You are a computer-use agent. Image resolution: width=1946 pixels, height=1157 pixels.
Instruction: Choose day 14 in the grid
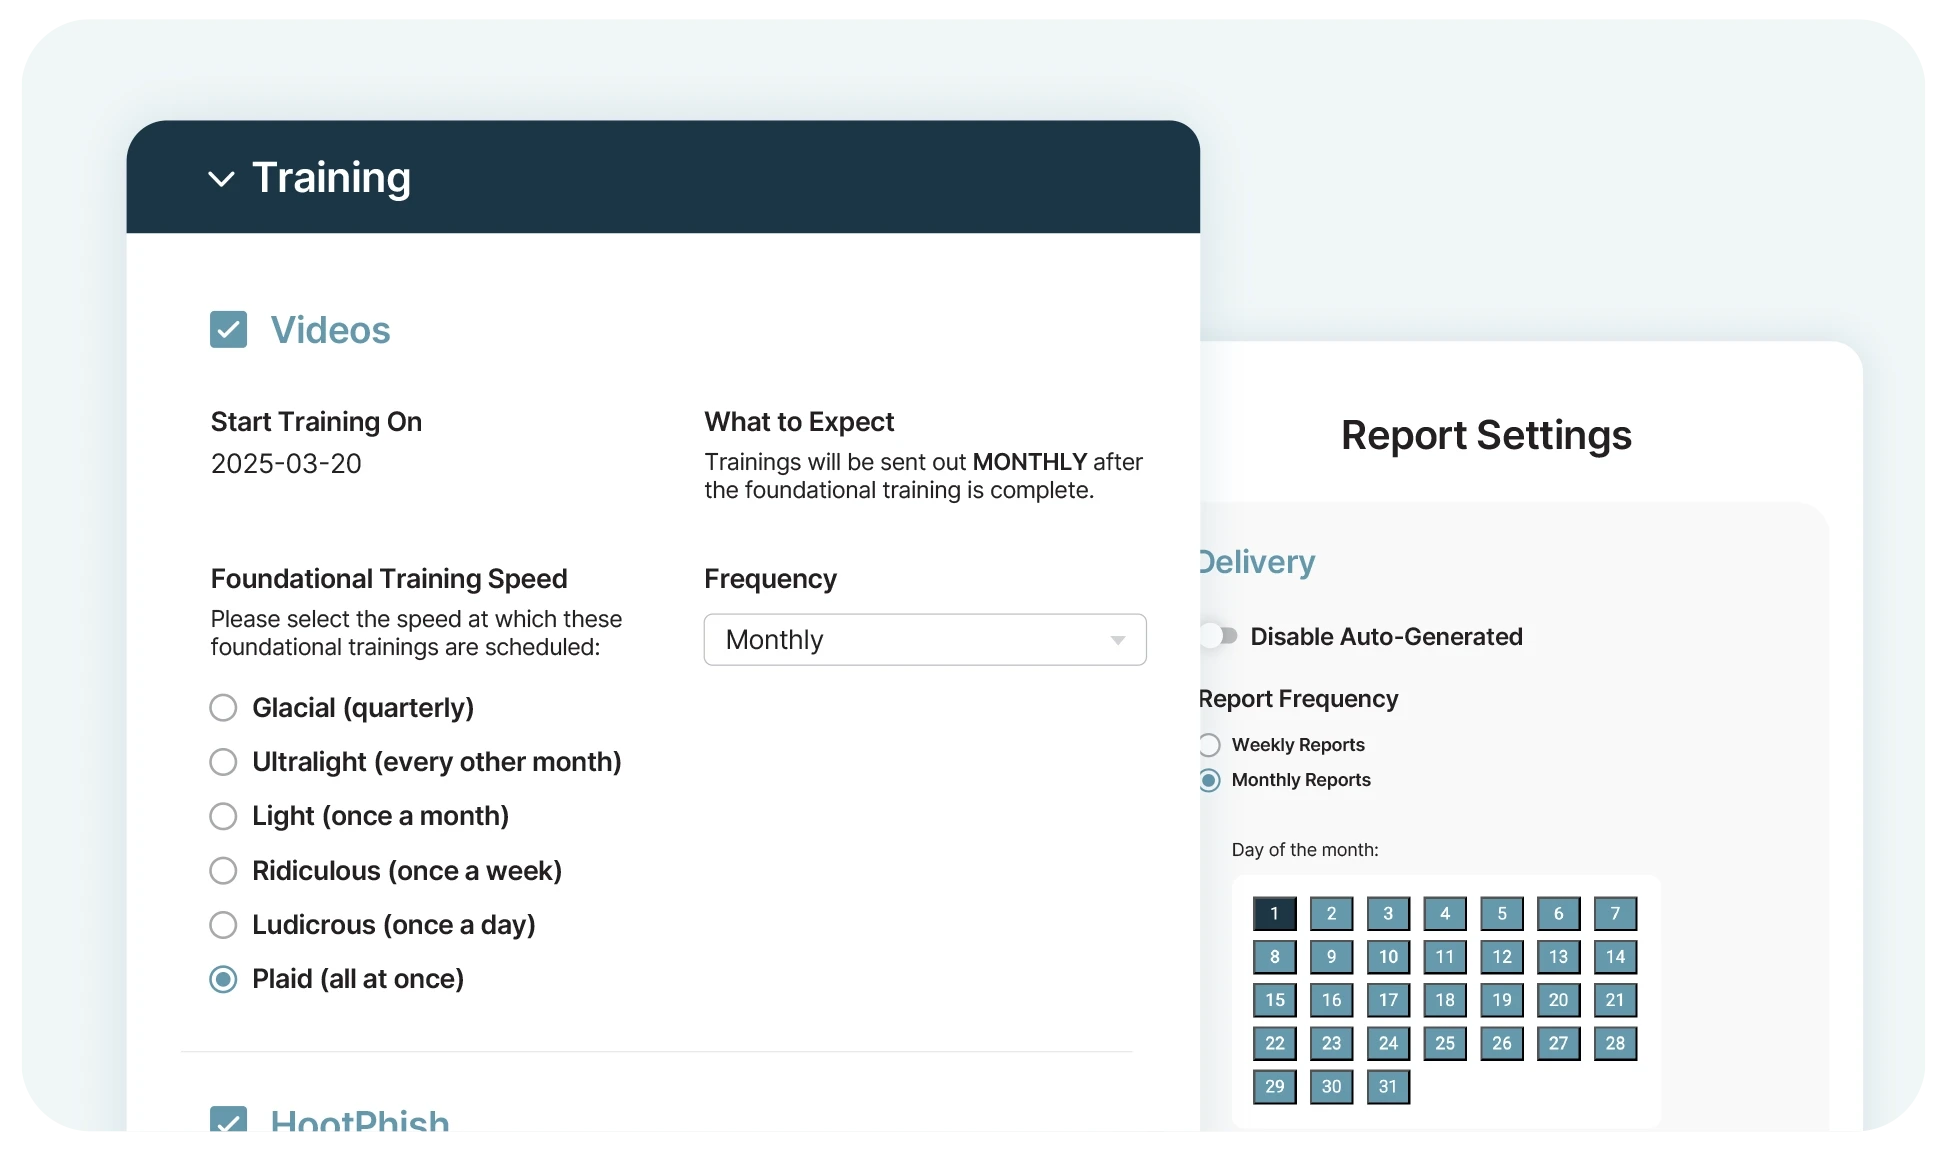pos(1615,957)
